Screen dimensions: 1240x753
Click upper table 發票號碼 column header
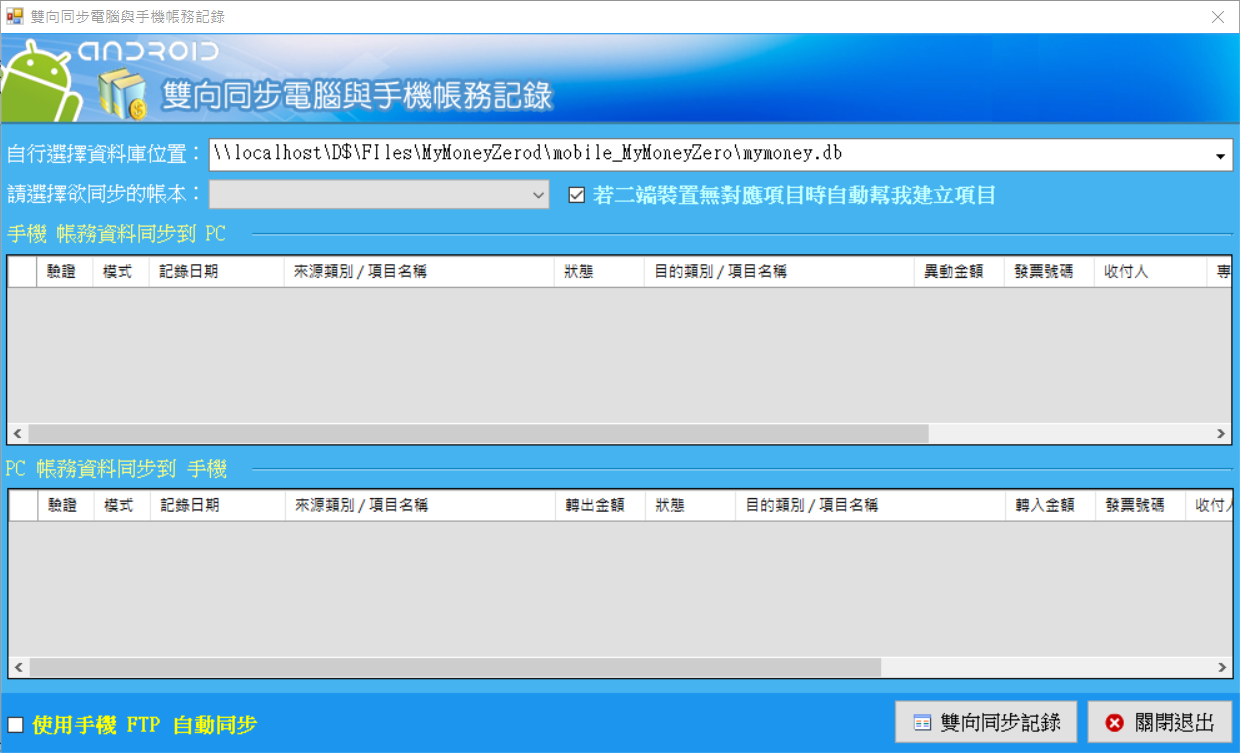pos(1049,272)
